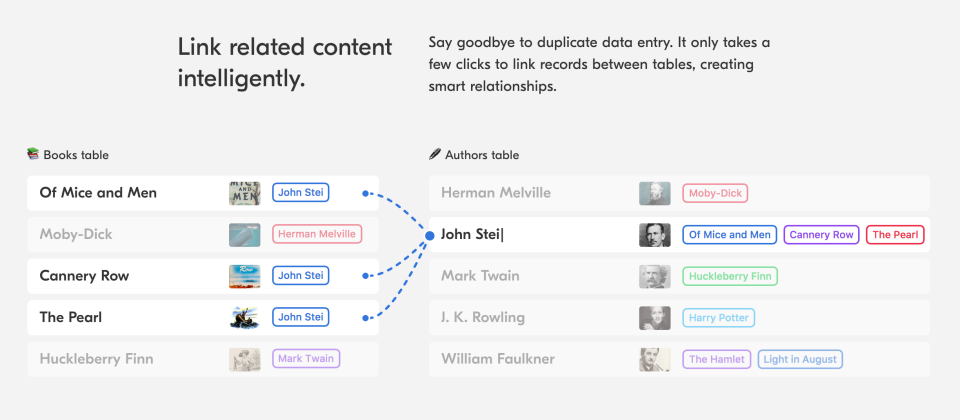Screen dimensions: 960x420
Task: Click John Stei author portrait photo
Action: (x=655, y=235)
